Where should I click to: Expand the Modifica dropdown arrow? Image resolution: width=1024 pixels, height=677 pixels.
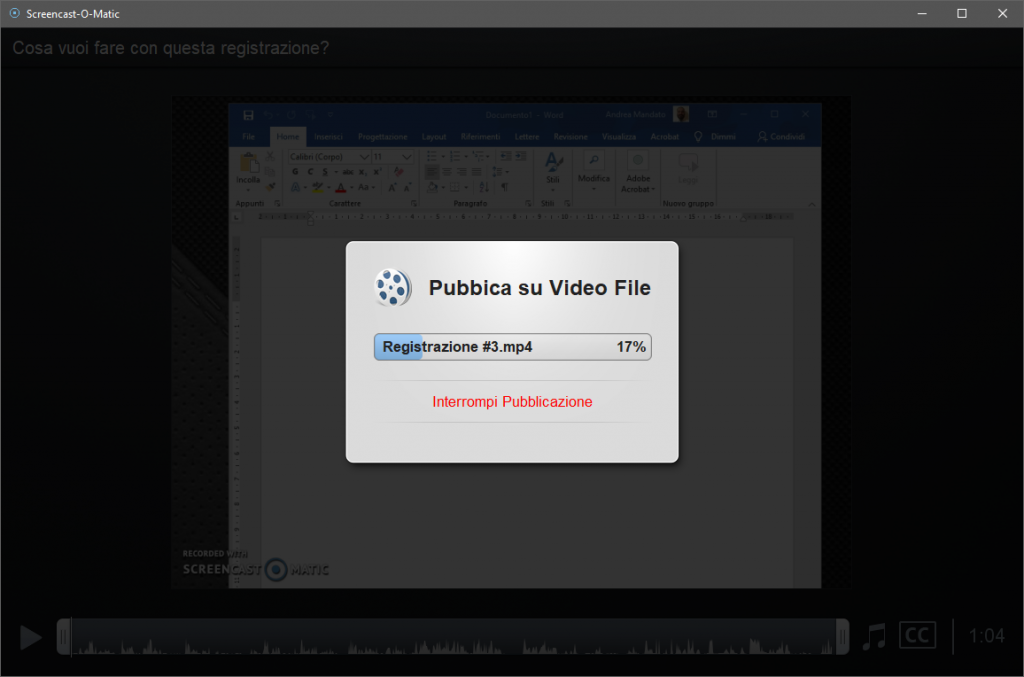click(594, 189)
